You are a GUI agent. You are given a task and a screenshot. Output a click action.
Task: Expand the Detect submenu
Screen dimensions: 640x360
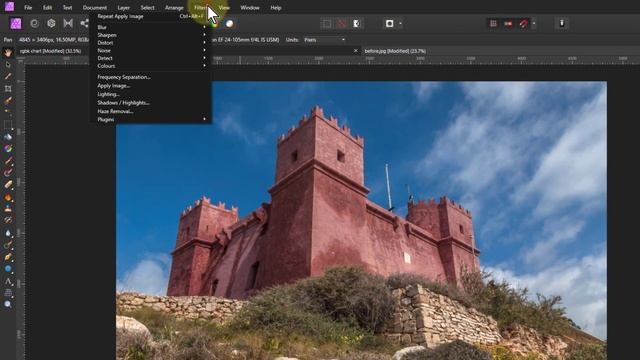(151, 58)
